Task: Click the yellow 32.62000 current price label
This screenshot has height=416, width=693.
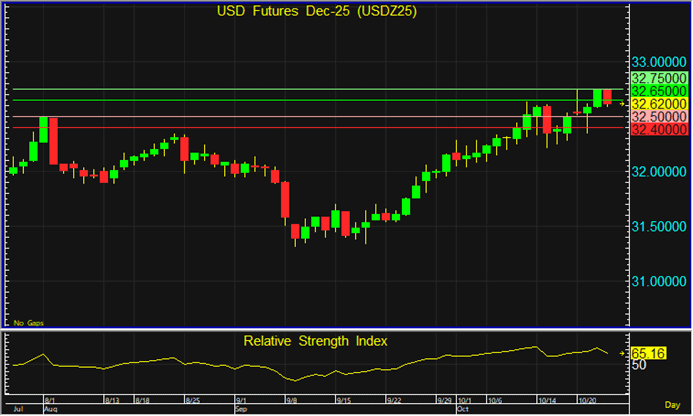Action: 658,103
